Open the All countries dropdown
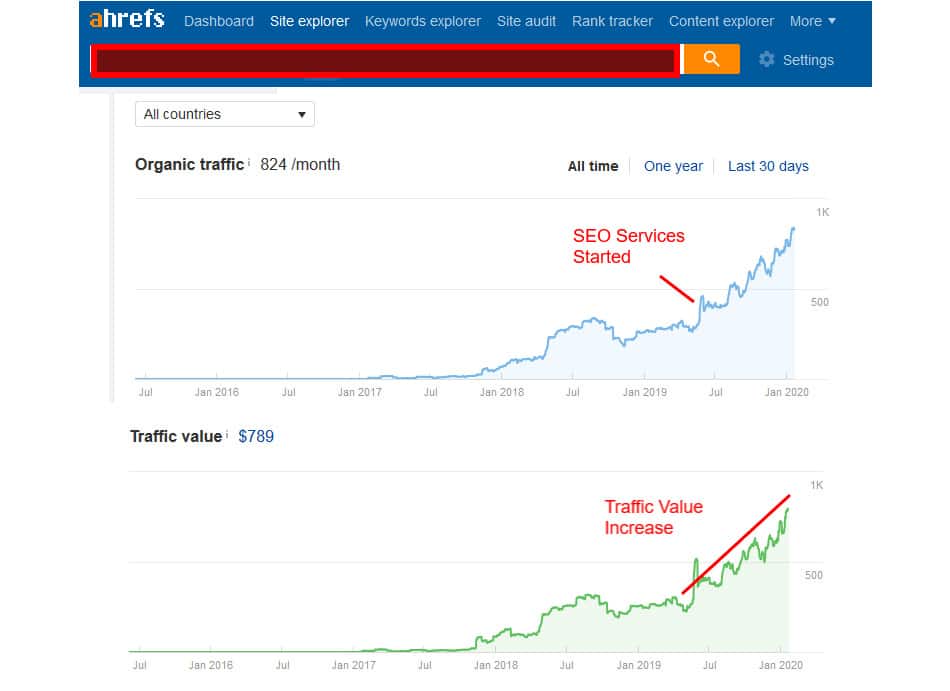Viewport: 950px width, 691px height. [x=224, y=114]
